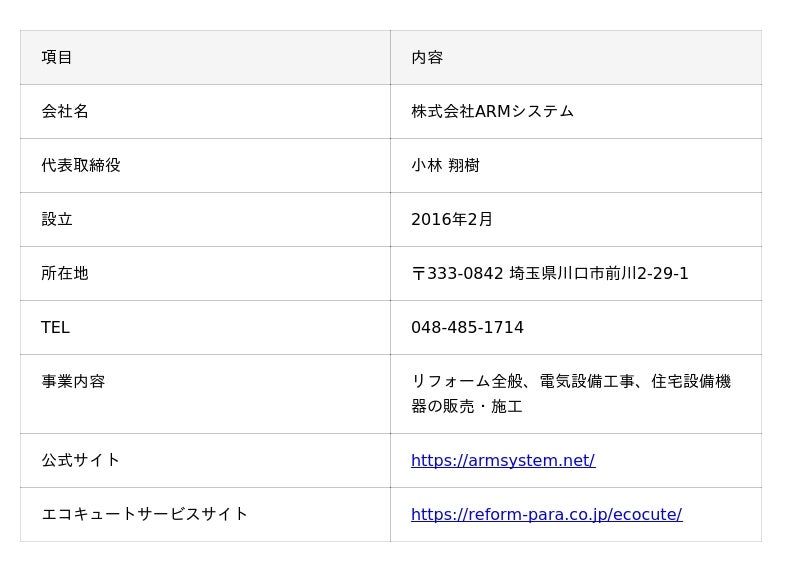Click the founding date "2016年2月"
This screenshot has height=572, width=800.
pos(452,219)
